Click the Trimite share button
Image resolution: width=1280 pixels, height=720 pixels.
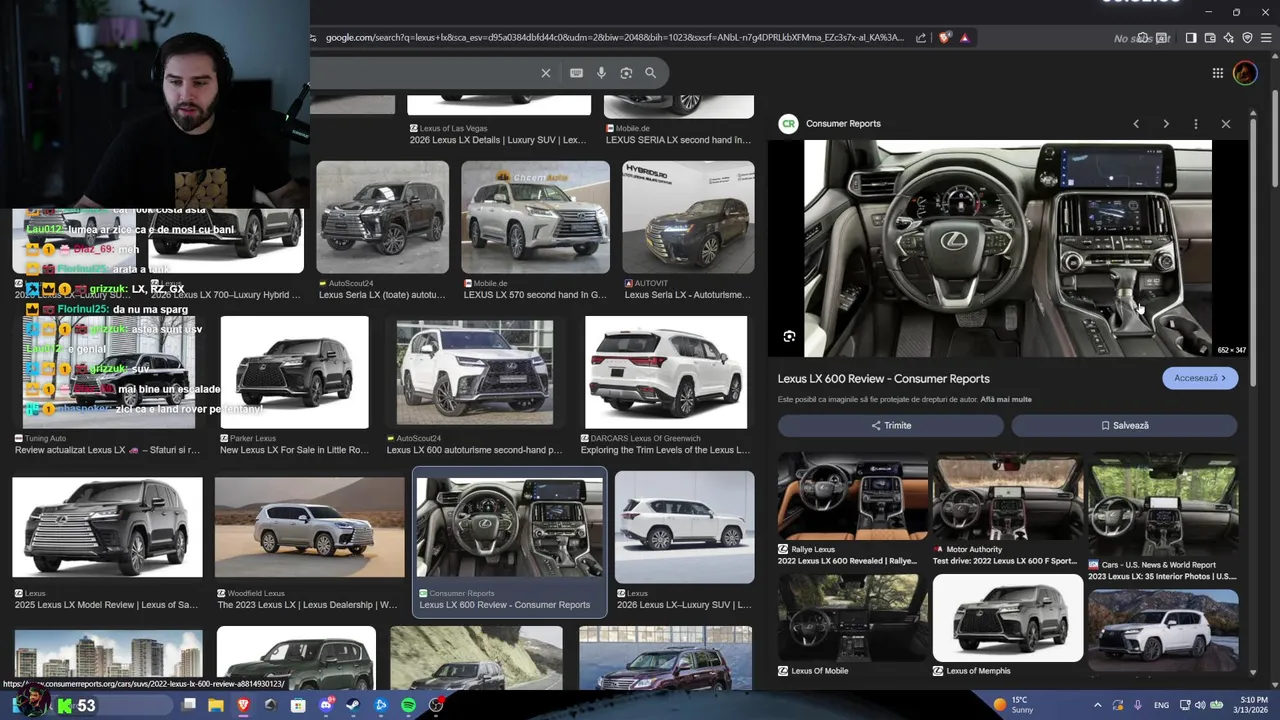point(891,425)
